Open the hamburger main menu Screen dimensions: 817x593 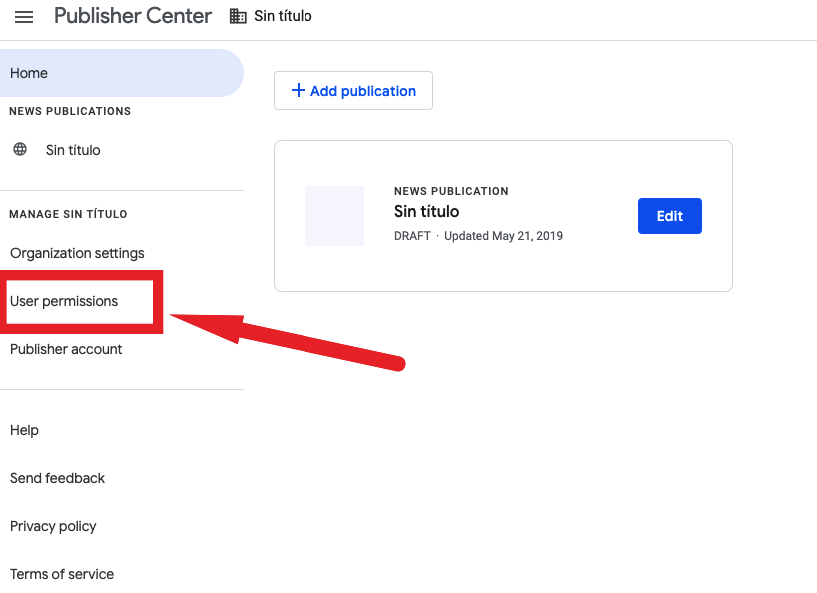click(x=23, y=17)
